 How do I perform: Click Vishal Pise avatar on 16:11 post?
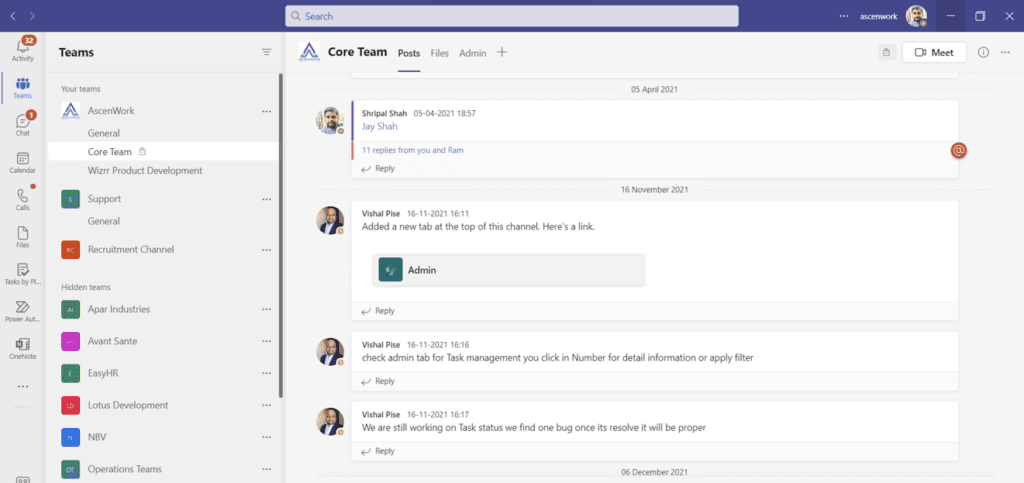[330, 221]
